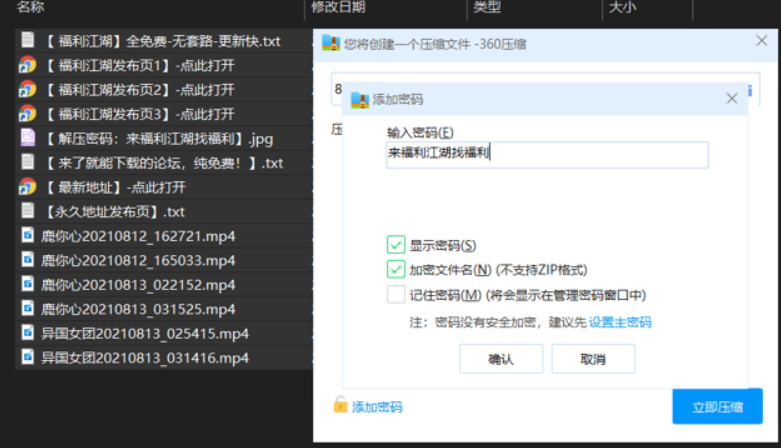Click Chrome icon for 福利江湖发布页1

[27, 66]
